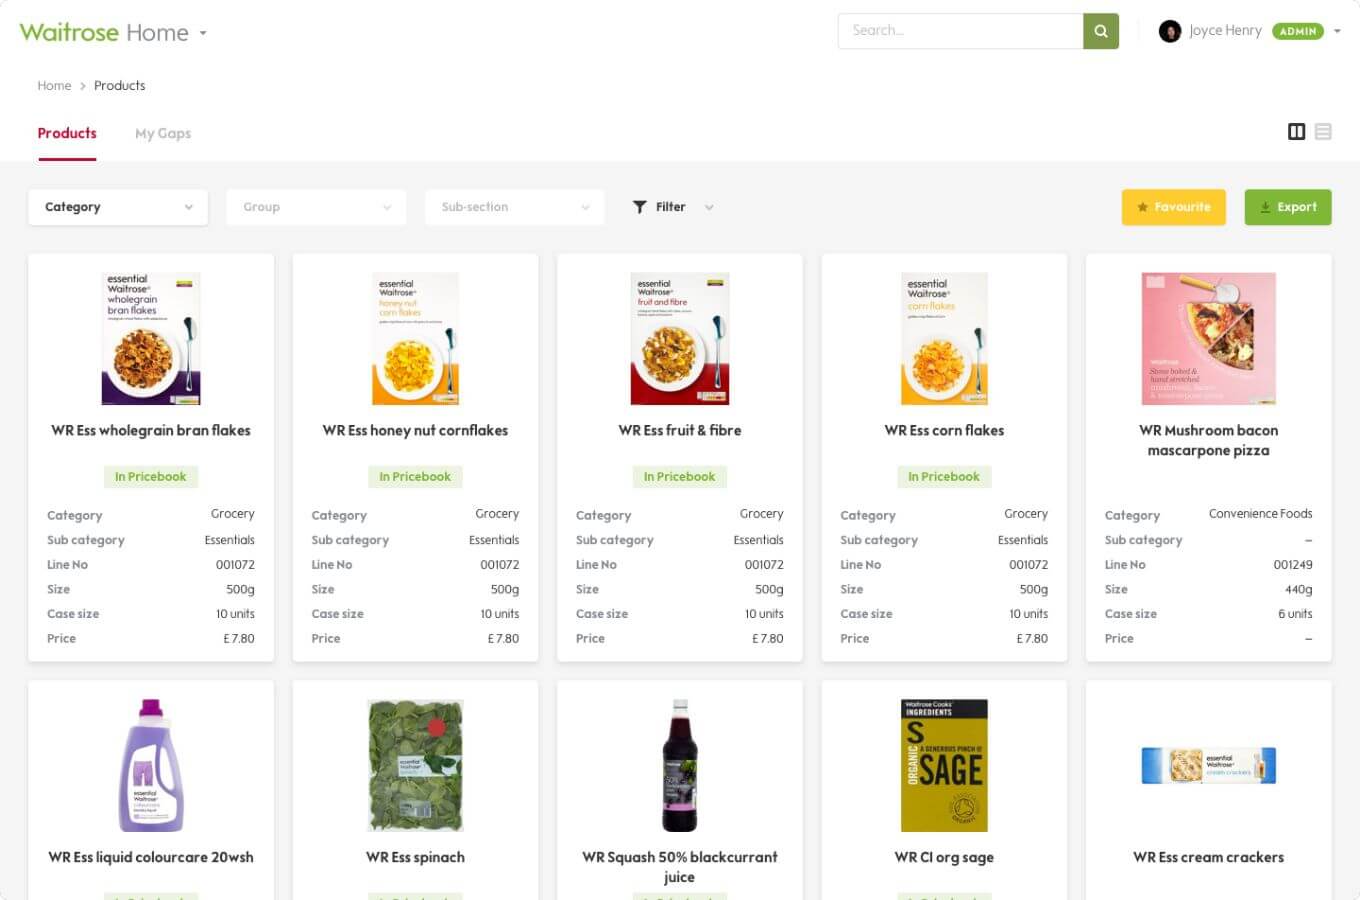Click Joyce Henry's profile avatar
1360x900 pixels.
[1169, 31]
